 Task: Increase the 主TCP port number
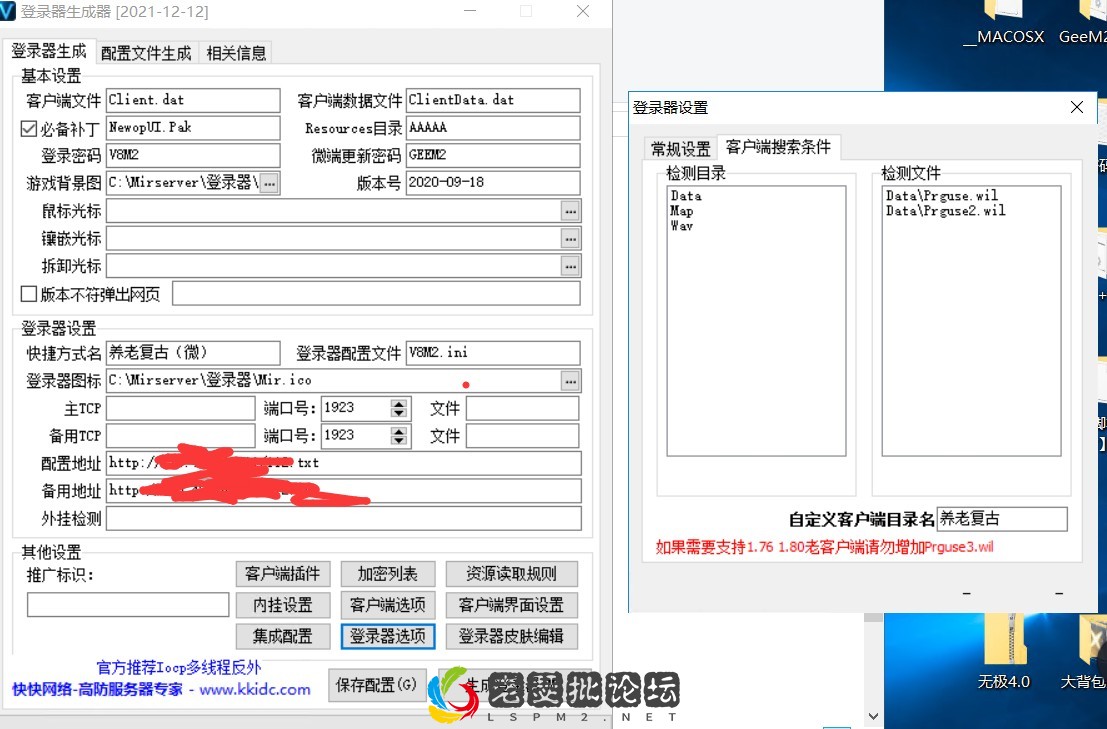(399, 404)
